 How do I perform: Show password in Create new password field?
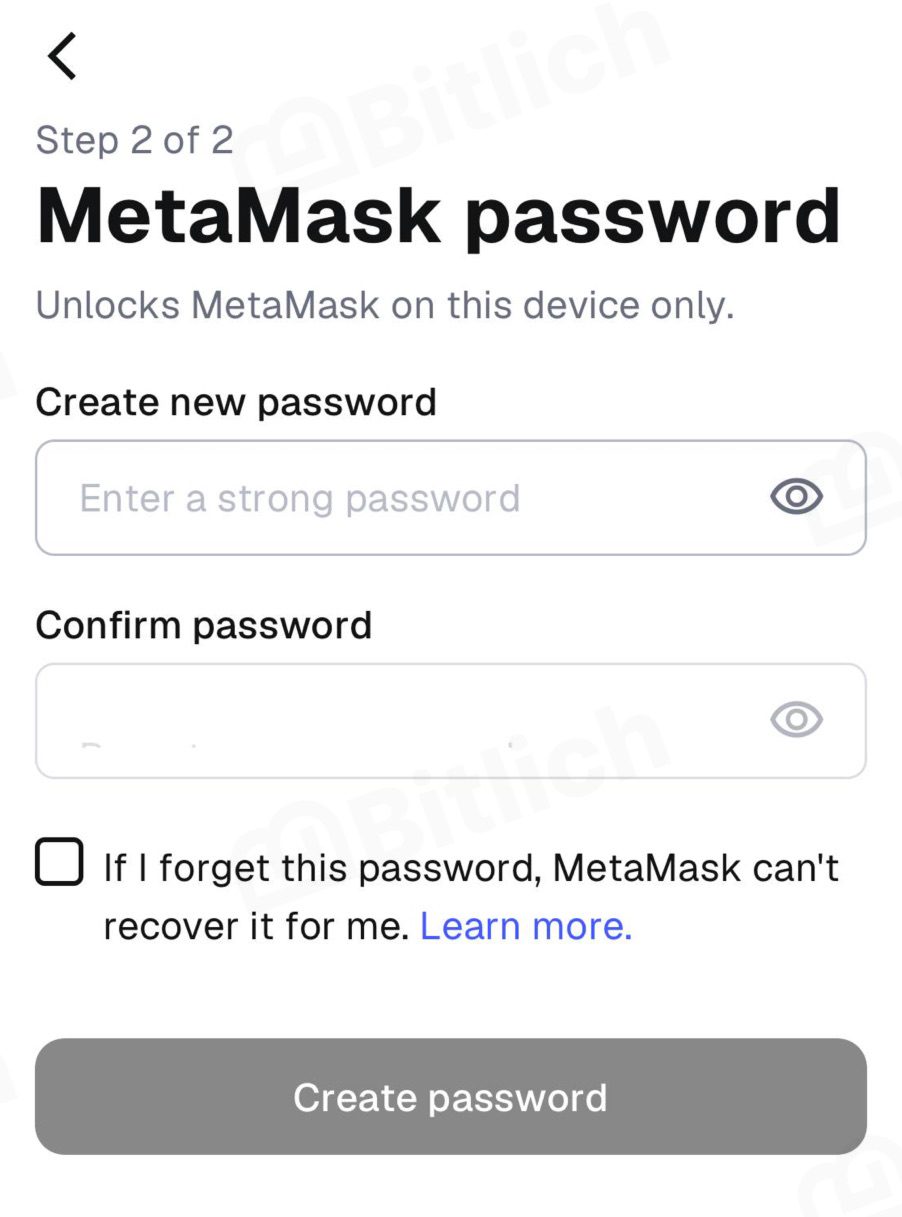(796, 497)
